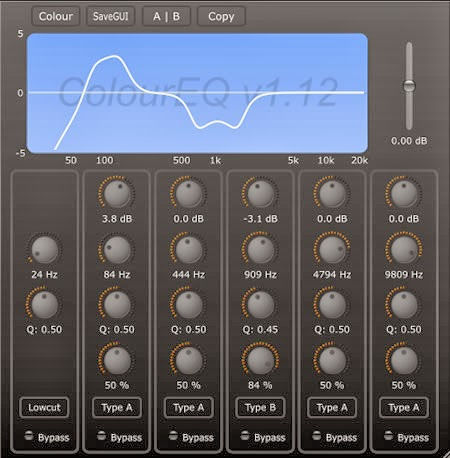Click the -3.1 dB gain value
This screenshot has height=458, width=450.
click(x=260, y=219)
